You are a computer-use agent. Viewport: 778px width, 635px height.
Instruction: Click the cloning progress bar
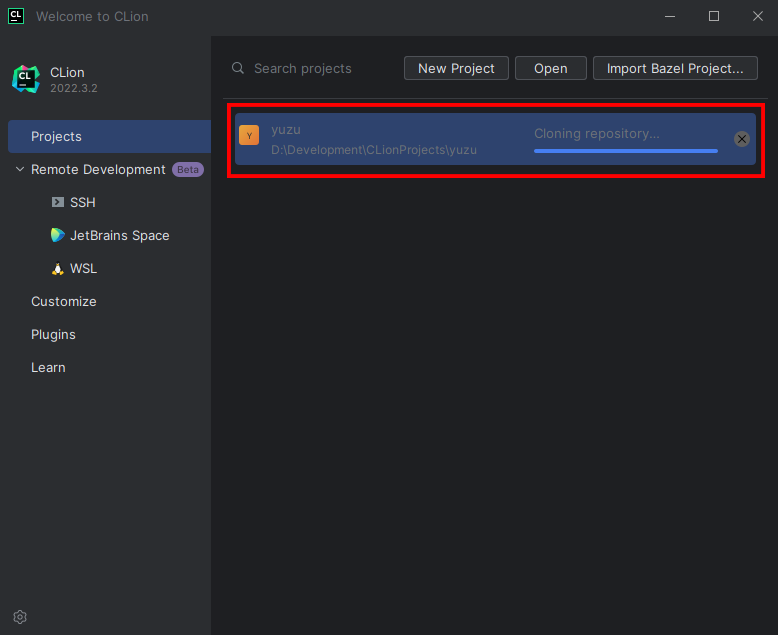click(625, 151)
